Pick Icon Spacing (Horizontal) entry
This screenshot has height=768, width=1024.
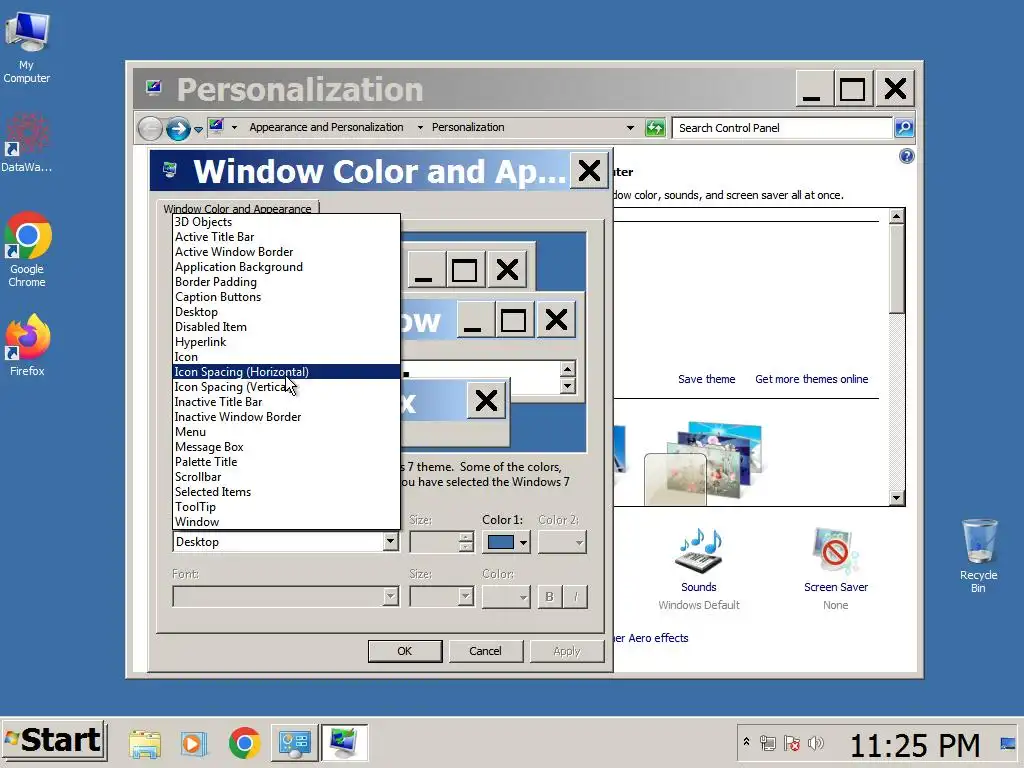tap(286, 372)
